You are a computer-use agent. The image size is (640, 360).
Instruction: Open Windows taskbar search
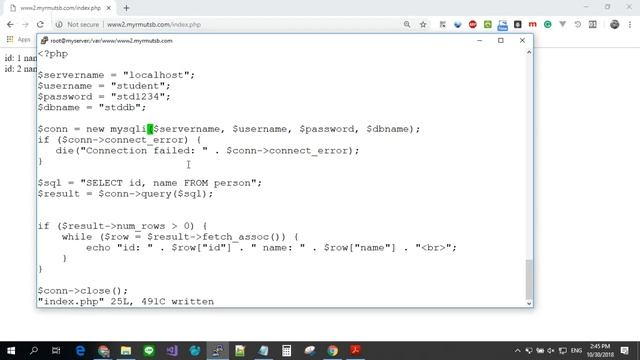(x=34, y=351)
